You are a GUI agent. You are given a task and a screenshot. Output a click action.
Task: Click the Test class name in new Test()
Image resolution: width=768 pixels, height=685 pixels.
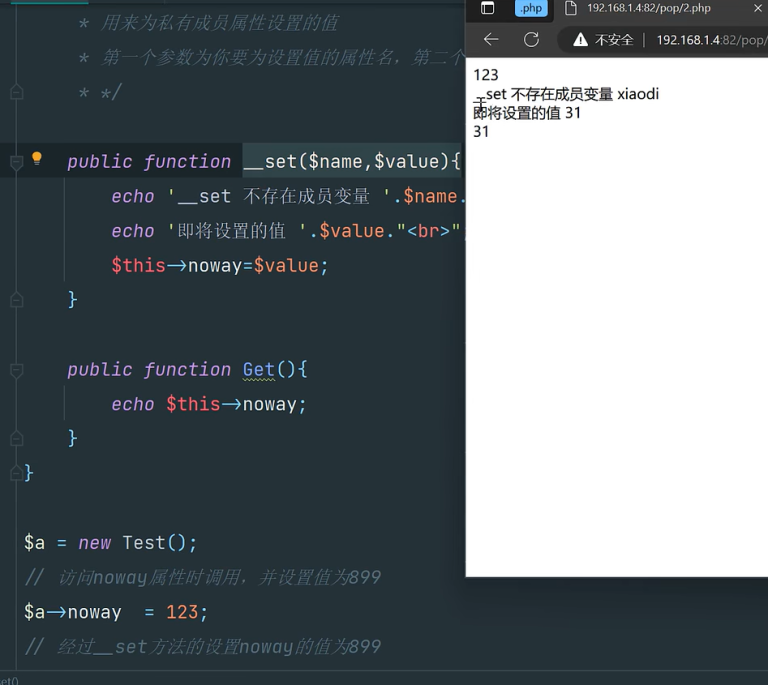[143, 543]
